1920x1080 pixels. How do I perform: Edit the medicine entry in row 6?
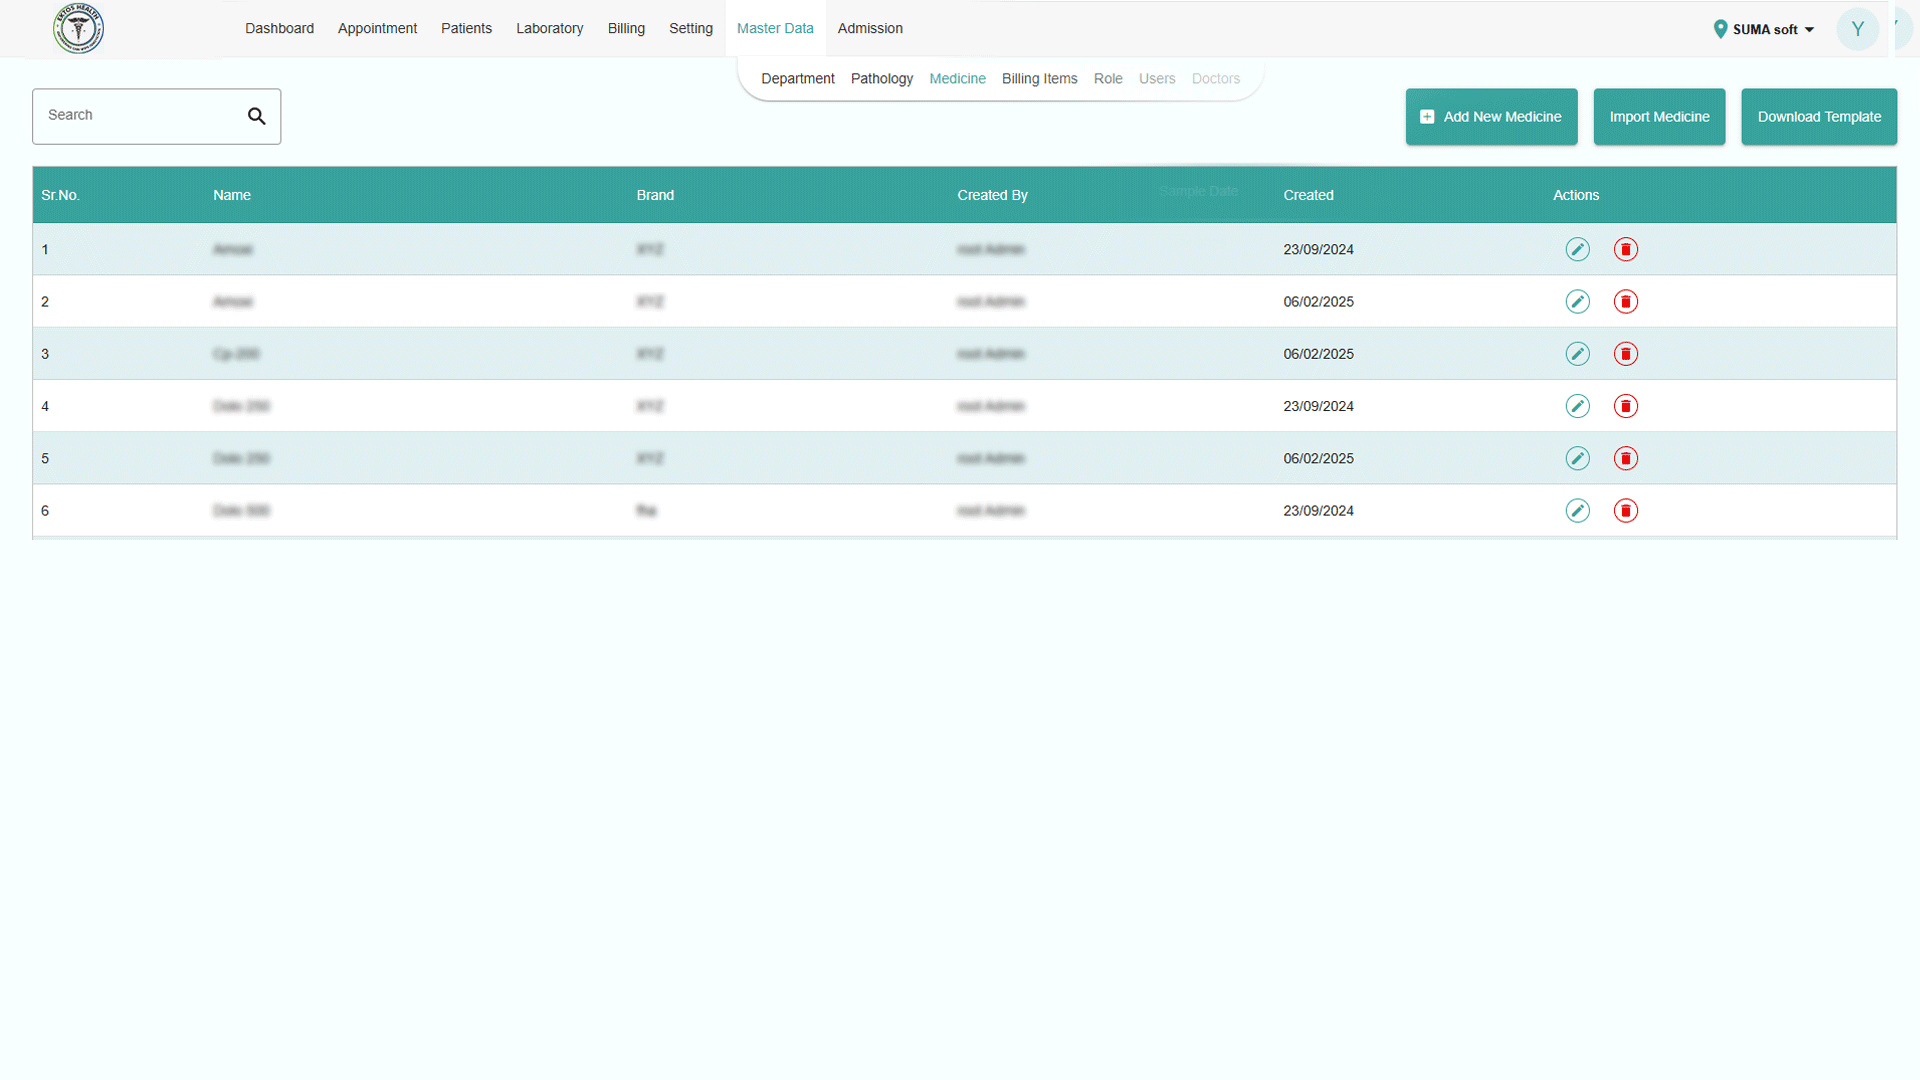(1577, 511)
